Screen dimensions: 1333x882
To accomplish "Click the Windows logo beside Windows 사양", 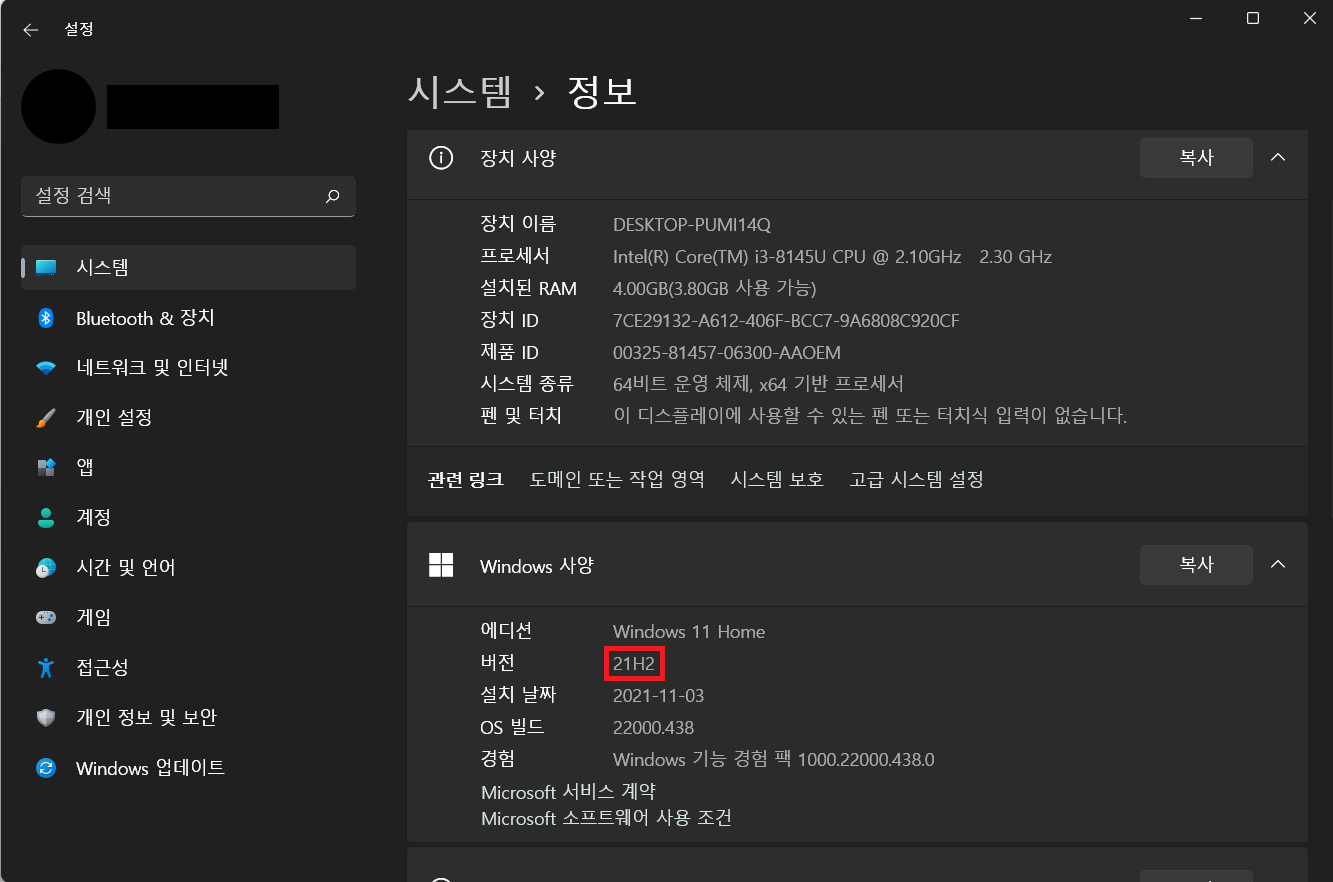I will (441, 565).
